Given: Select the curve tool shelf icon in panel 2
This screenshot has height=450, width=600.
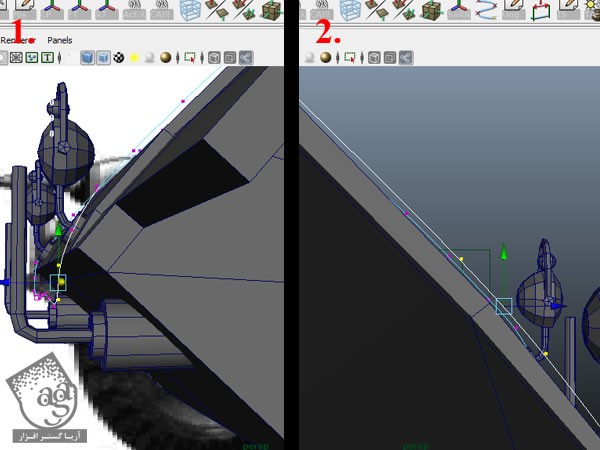Looking at the screenshot, I should click(486, 10).
